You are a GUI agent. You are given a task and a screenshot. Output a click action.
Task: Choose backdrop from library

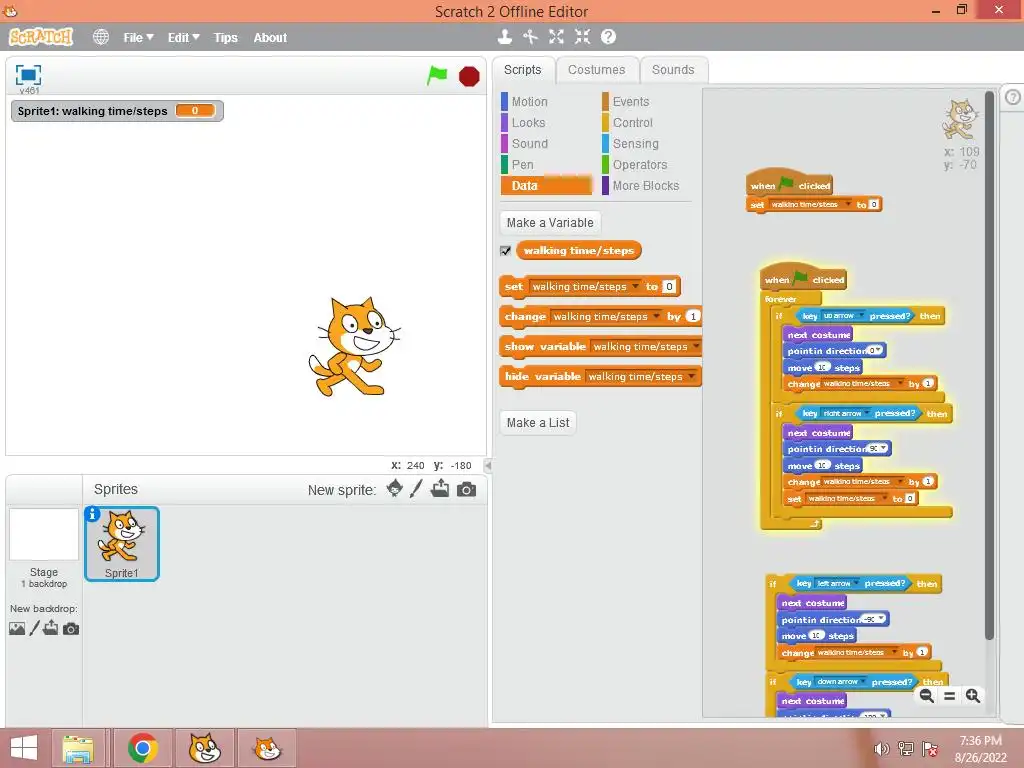pyautogui.click(x=17, y=628)
